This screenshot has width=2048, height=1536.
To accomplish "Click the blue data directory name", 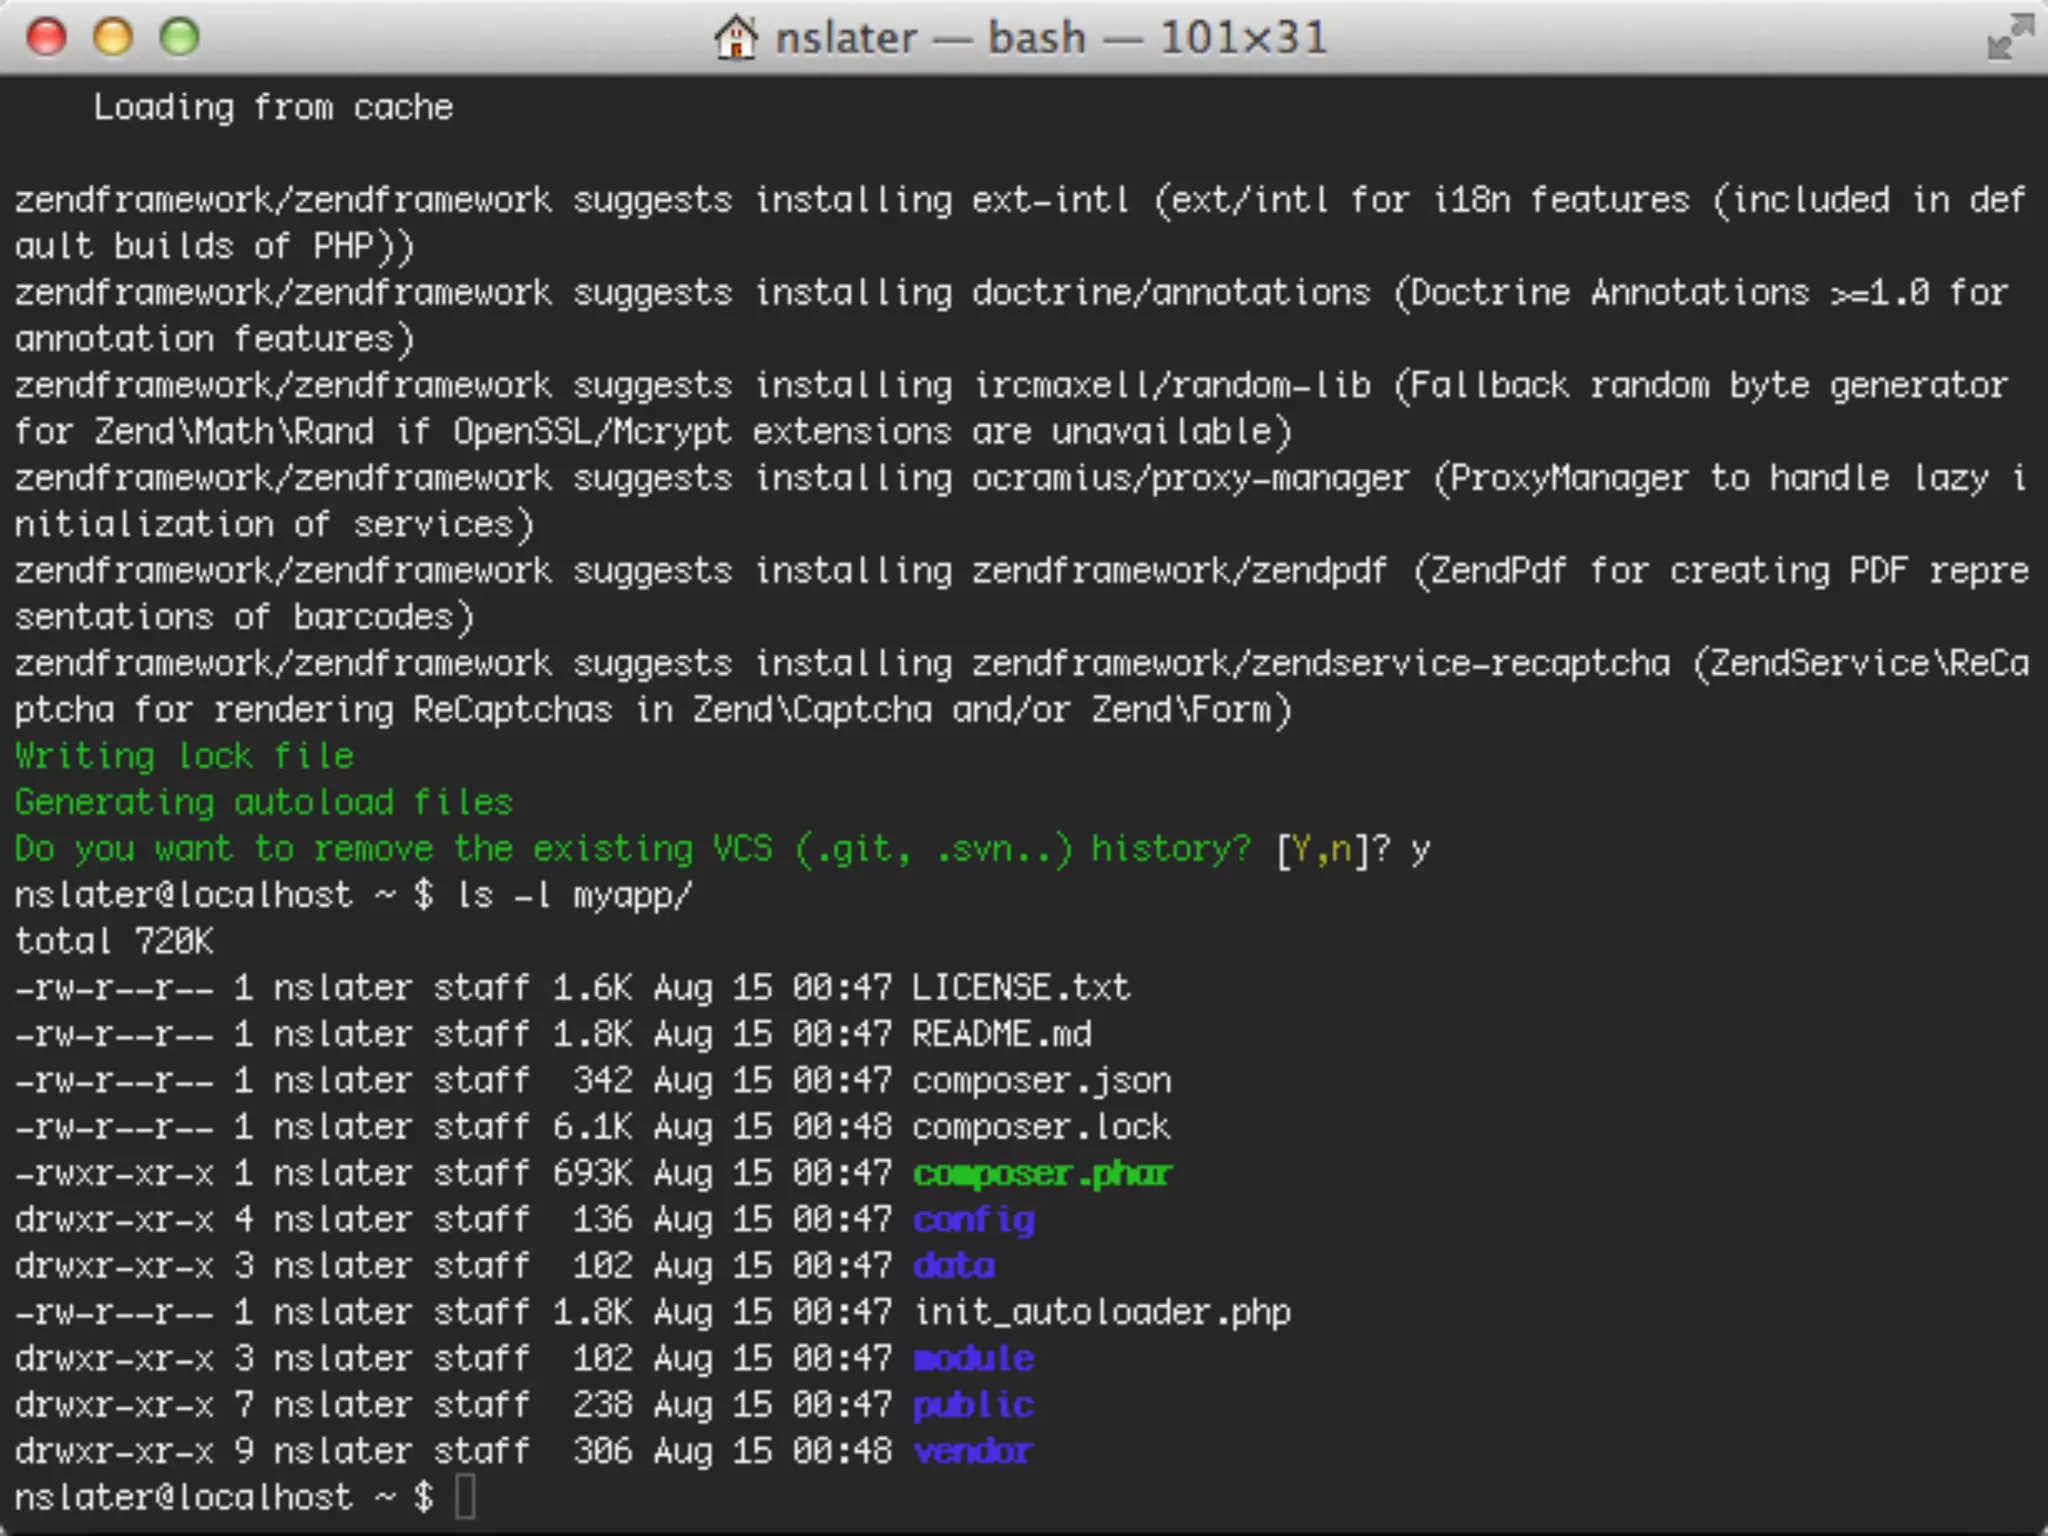I will tap(953, 1266).
